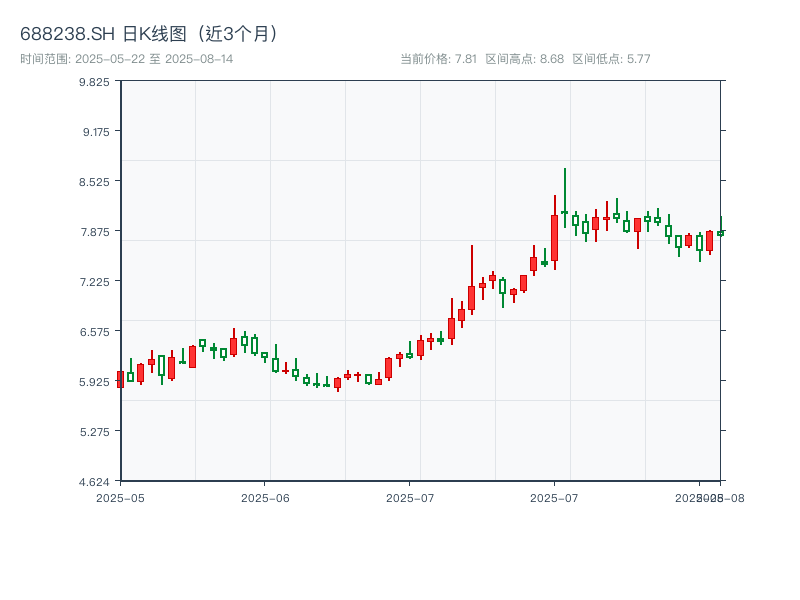Click the large red candle just before the 8.68 peak
Image resolution: width=800 pixels, height=600 pixels.
pyautogui.click(x=554, y=238)
